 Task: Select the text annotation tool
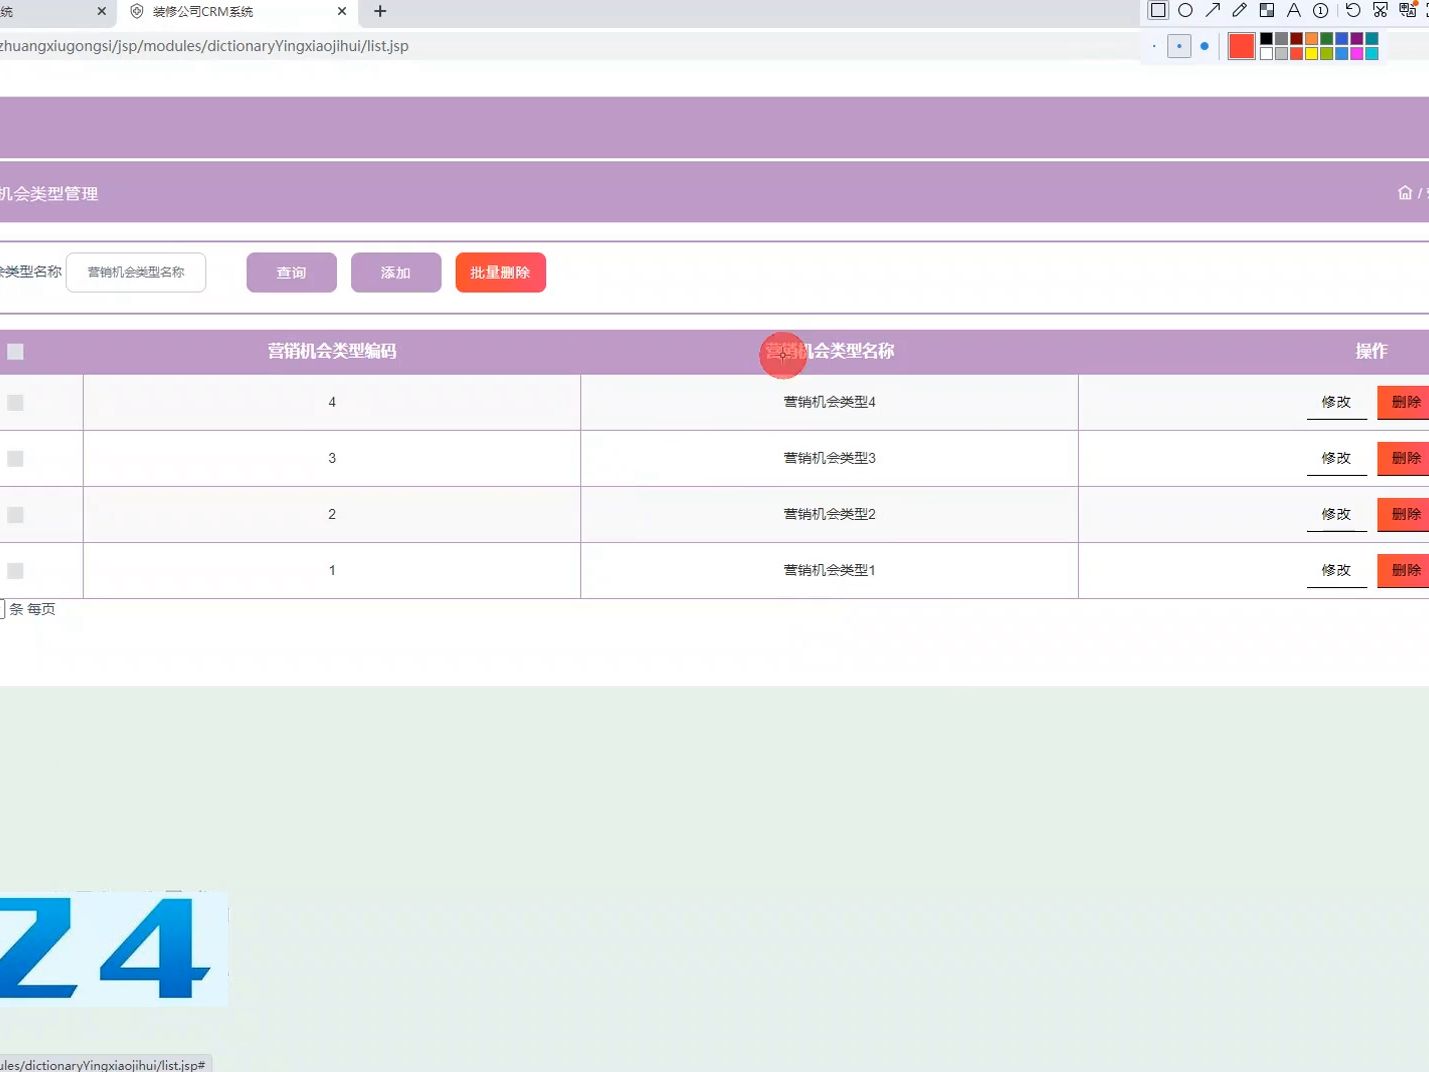(x=1294, y=10)
